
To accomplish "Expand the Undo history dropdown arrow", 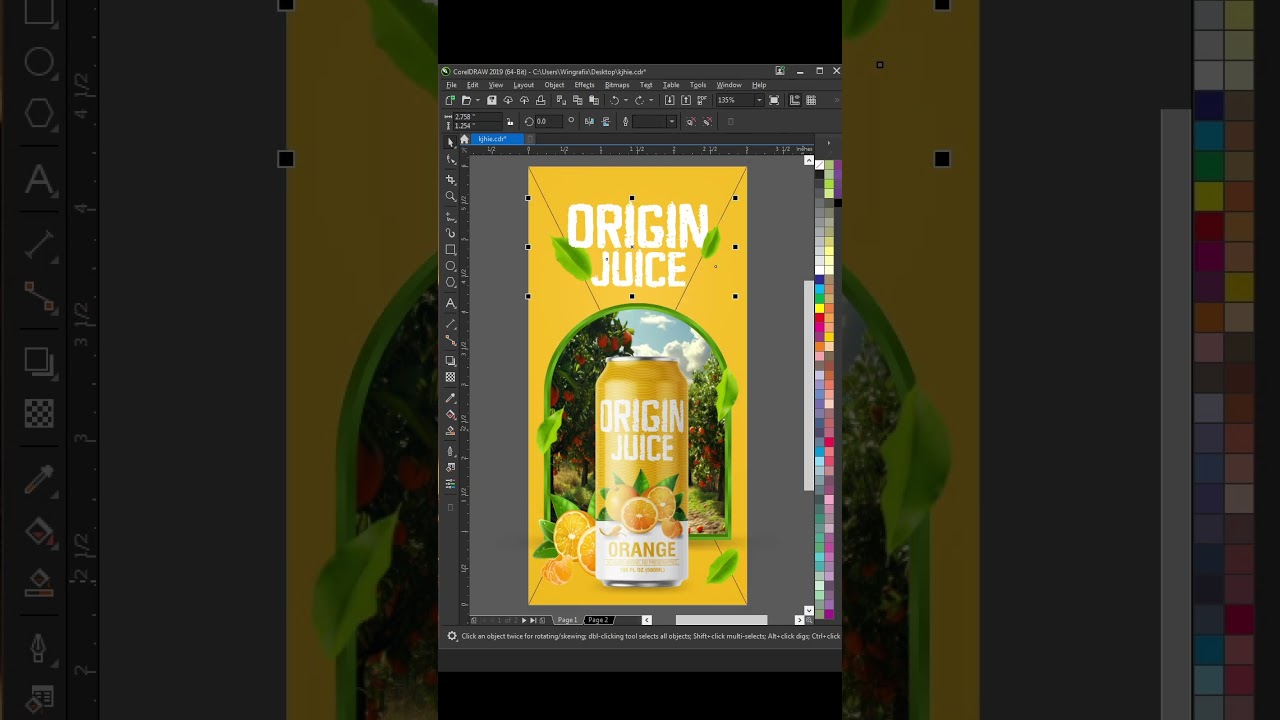I will click(626, 100).
